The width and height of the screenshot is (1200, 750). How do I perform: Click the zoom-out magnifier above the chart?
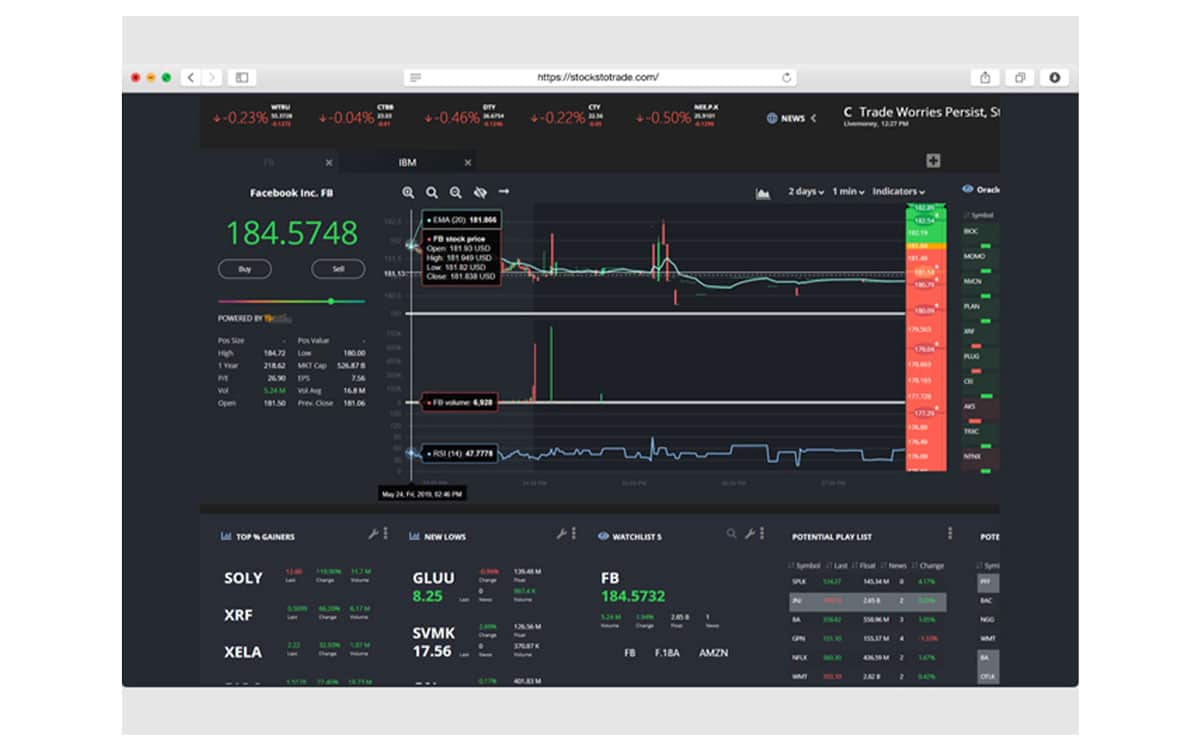click(456, 192)
